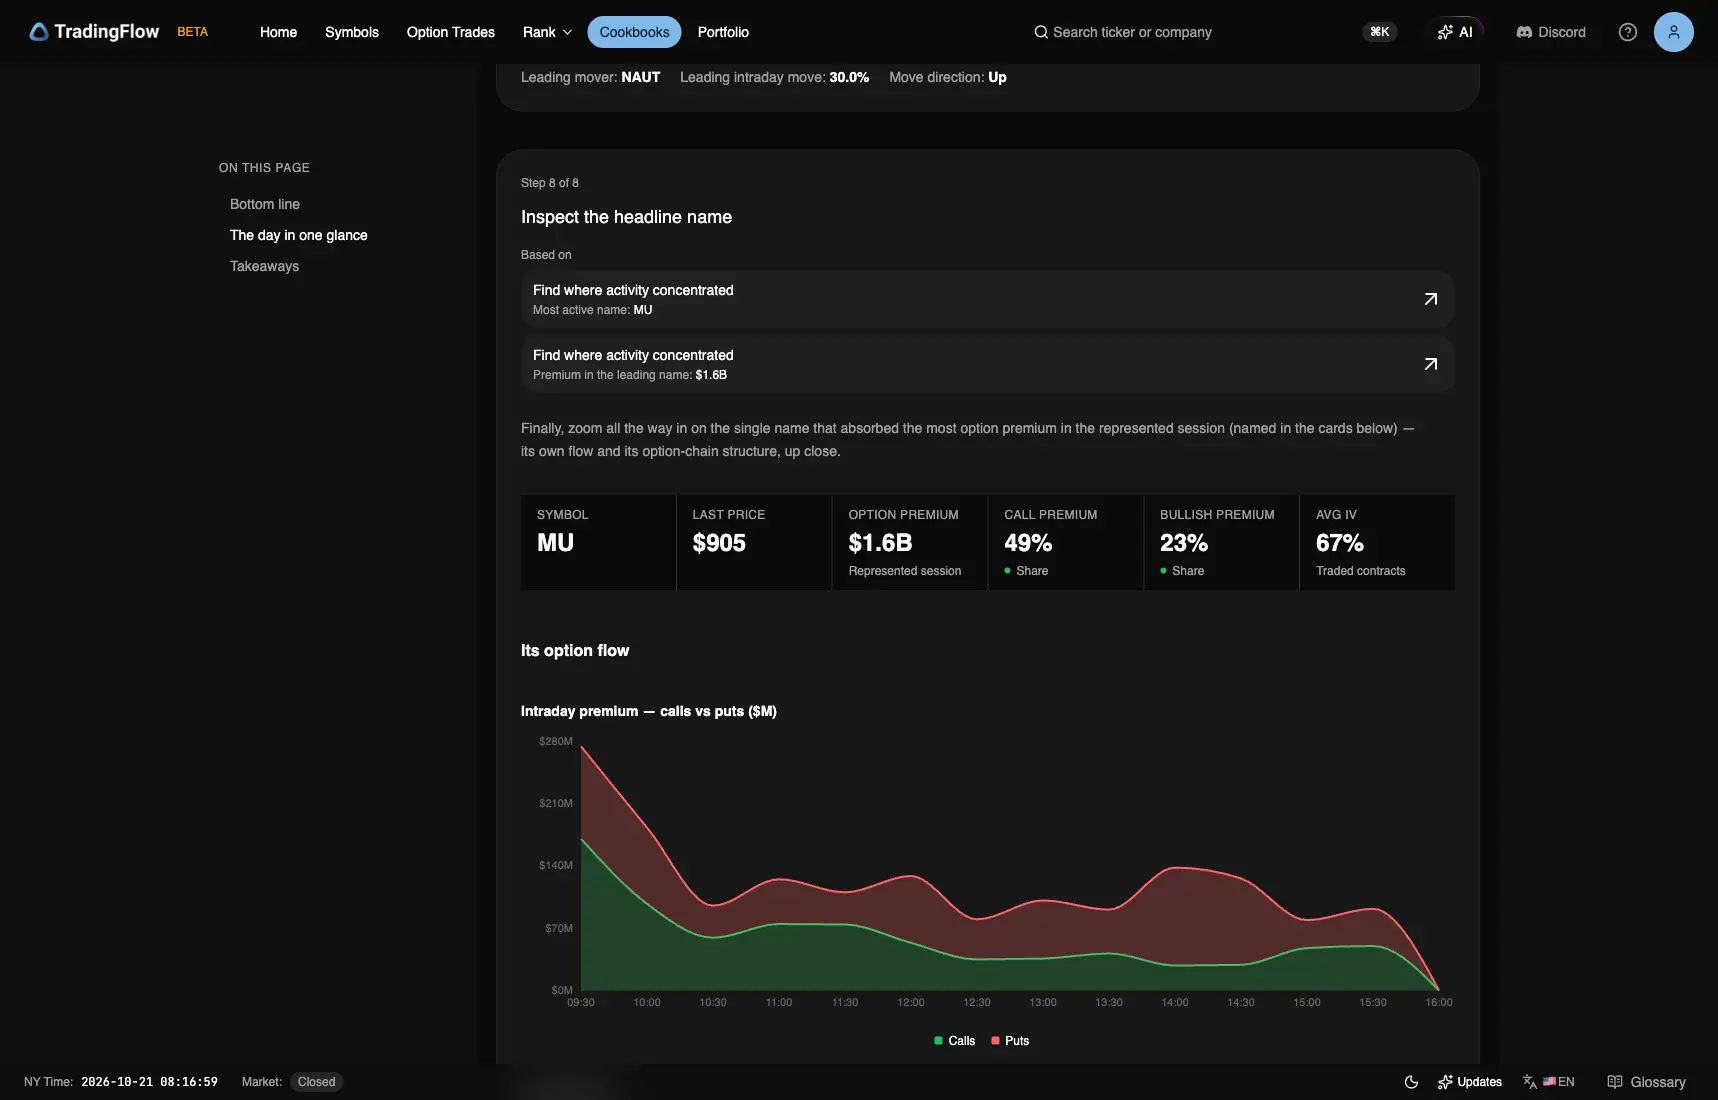Open the user profile avatar

(1673, 32)
